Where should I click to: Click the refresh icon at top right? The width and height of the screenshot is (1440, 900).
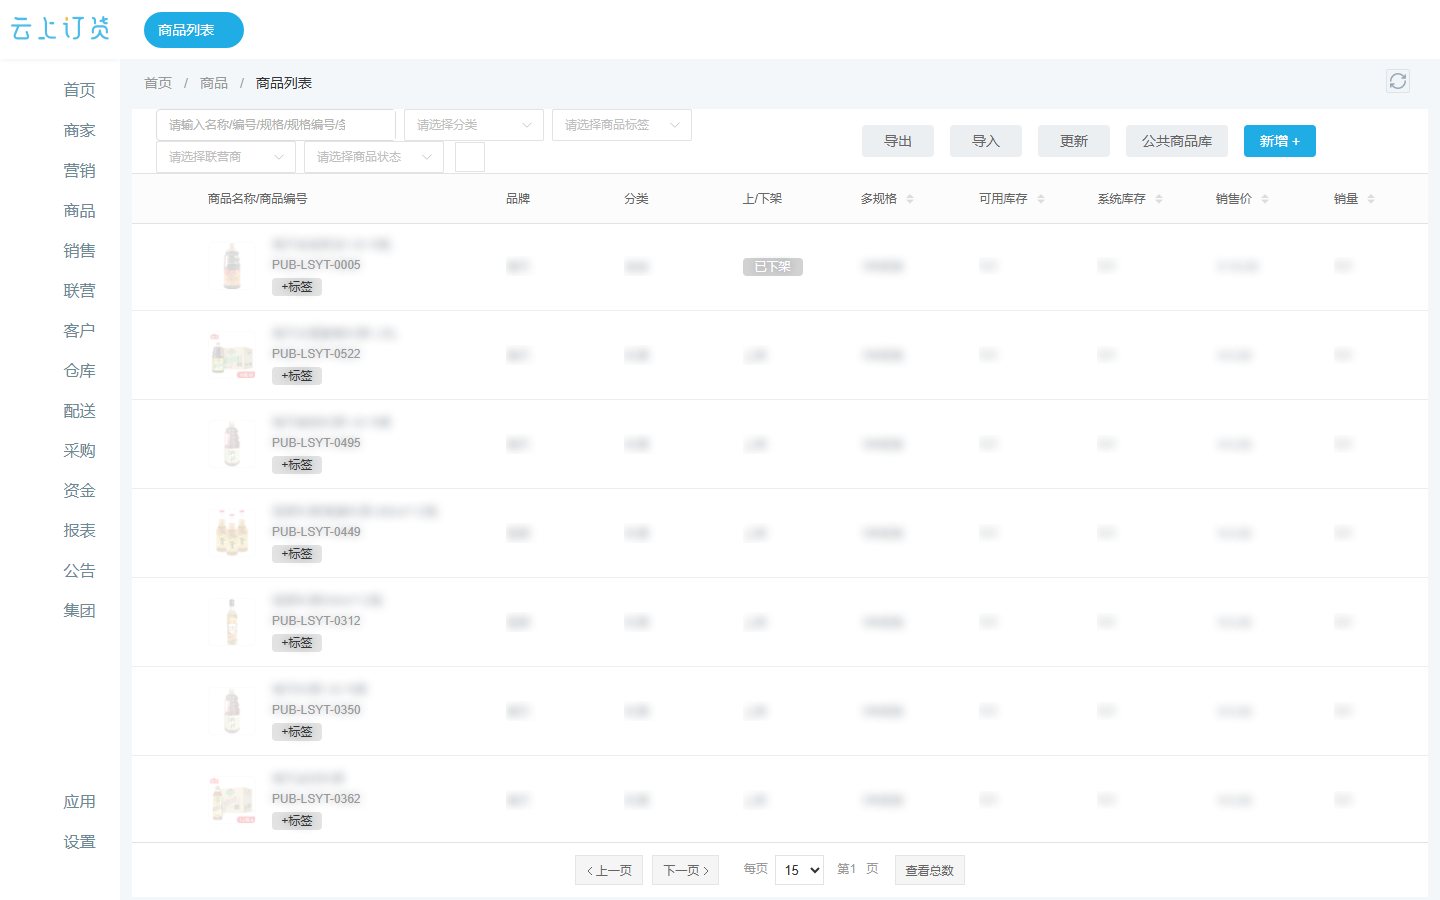1398,81
